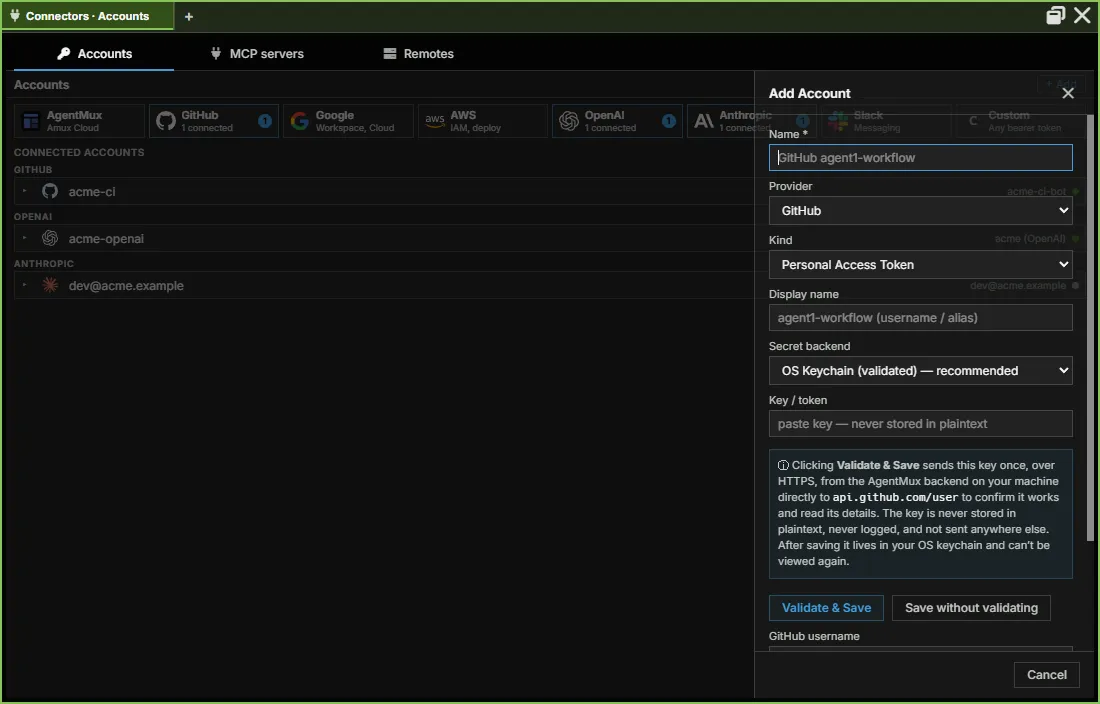The height and width of the screenshot is (704, 1100).
Task: Select the OpenAI provider card
Action: [x=617, y=121]
